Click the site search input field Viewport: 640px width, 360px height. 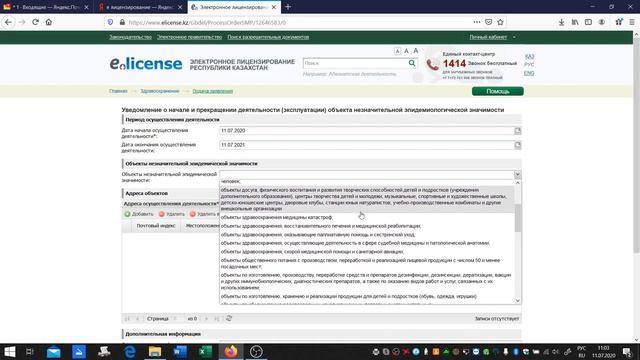point(355,63)
